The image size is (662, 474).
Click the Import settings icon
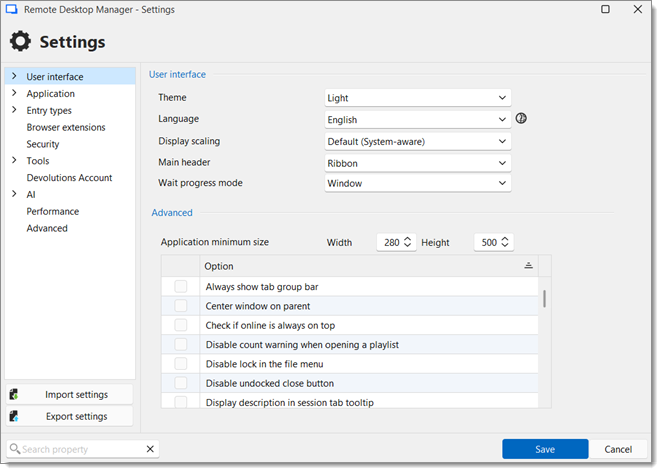pyautogui.click(x=14, y=394)
